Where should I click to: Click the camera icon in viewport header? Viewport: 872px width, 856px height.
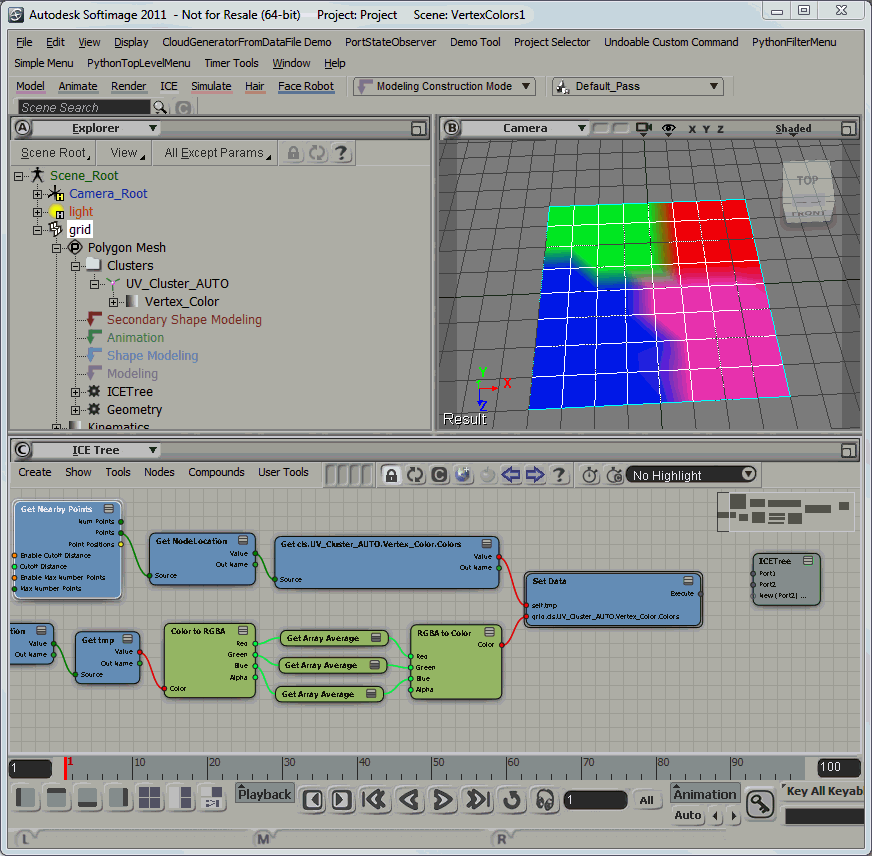[x=644, y=128]
